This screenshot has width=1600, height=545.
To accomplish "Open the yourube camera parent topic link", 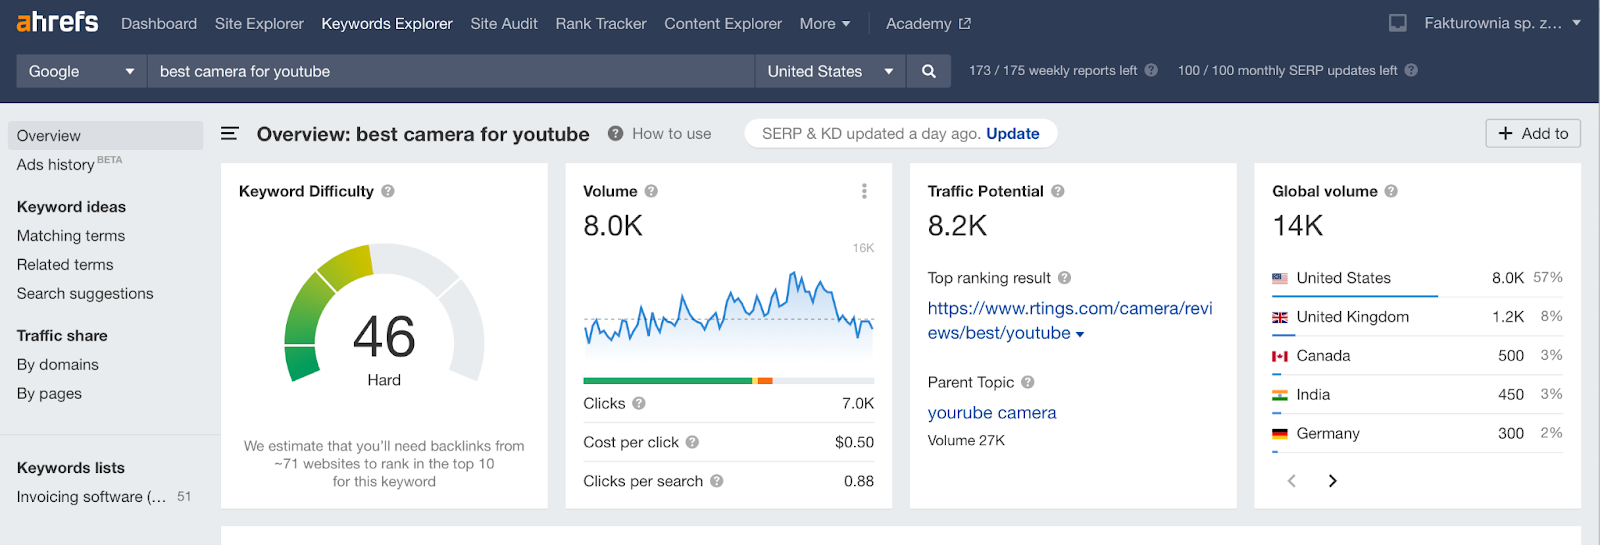I will [x=992, y=413].
